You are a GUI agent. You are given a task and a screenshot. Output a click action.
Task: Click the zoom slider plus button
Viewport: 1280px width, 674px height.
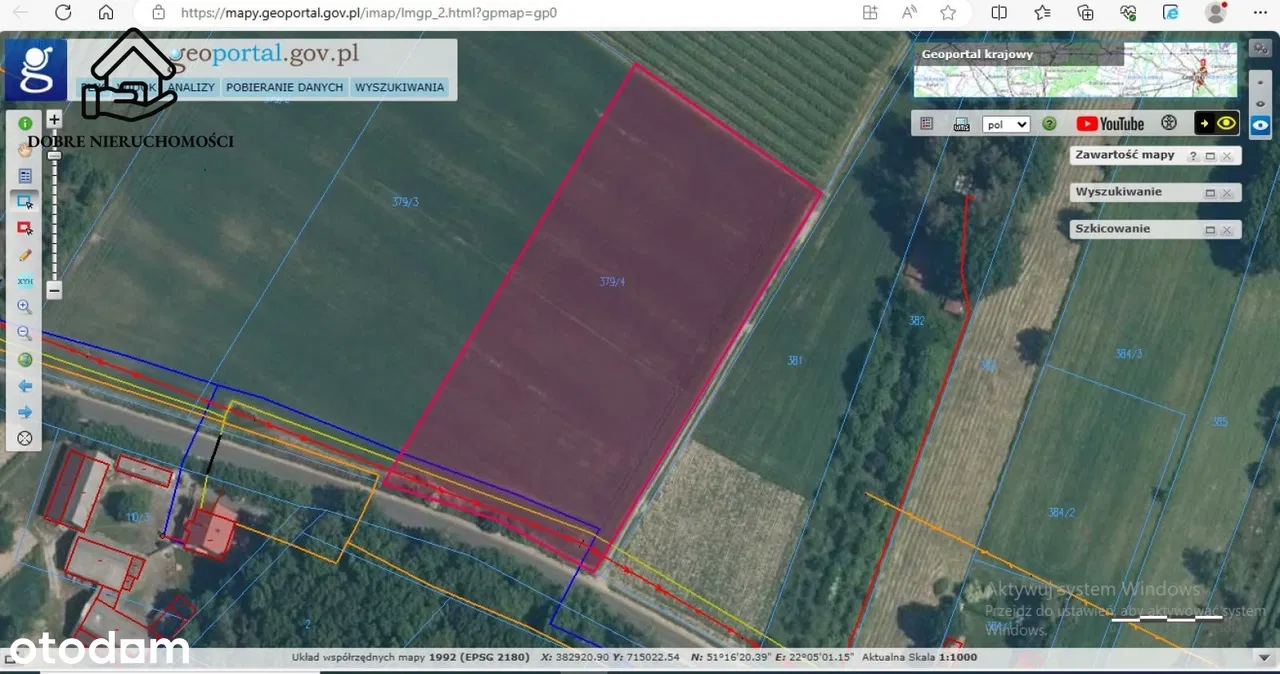point(54,119)
